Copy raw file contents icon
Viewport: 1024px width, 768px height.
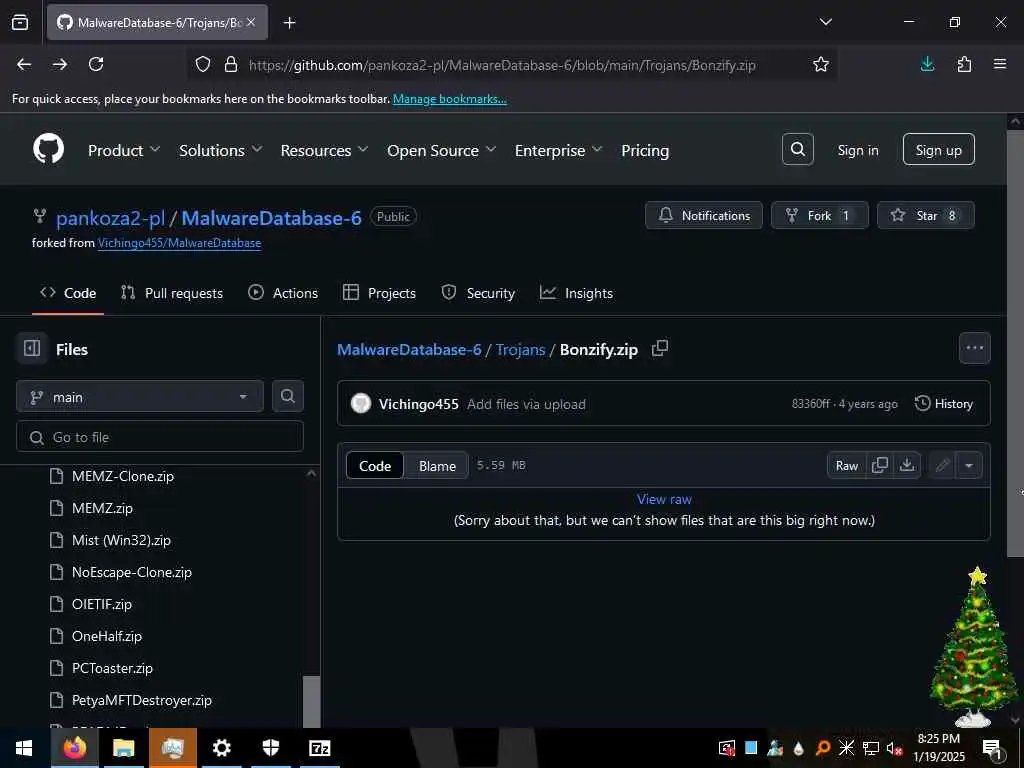click(880, 465)
